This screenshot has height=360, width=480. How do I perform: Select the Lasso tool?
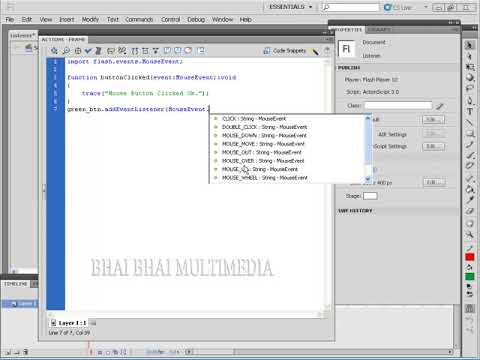click(470, 88)
